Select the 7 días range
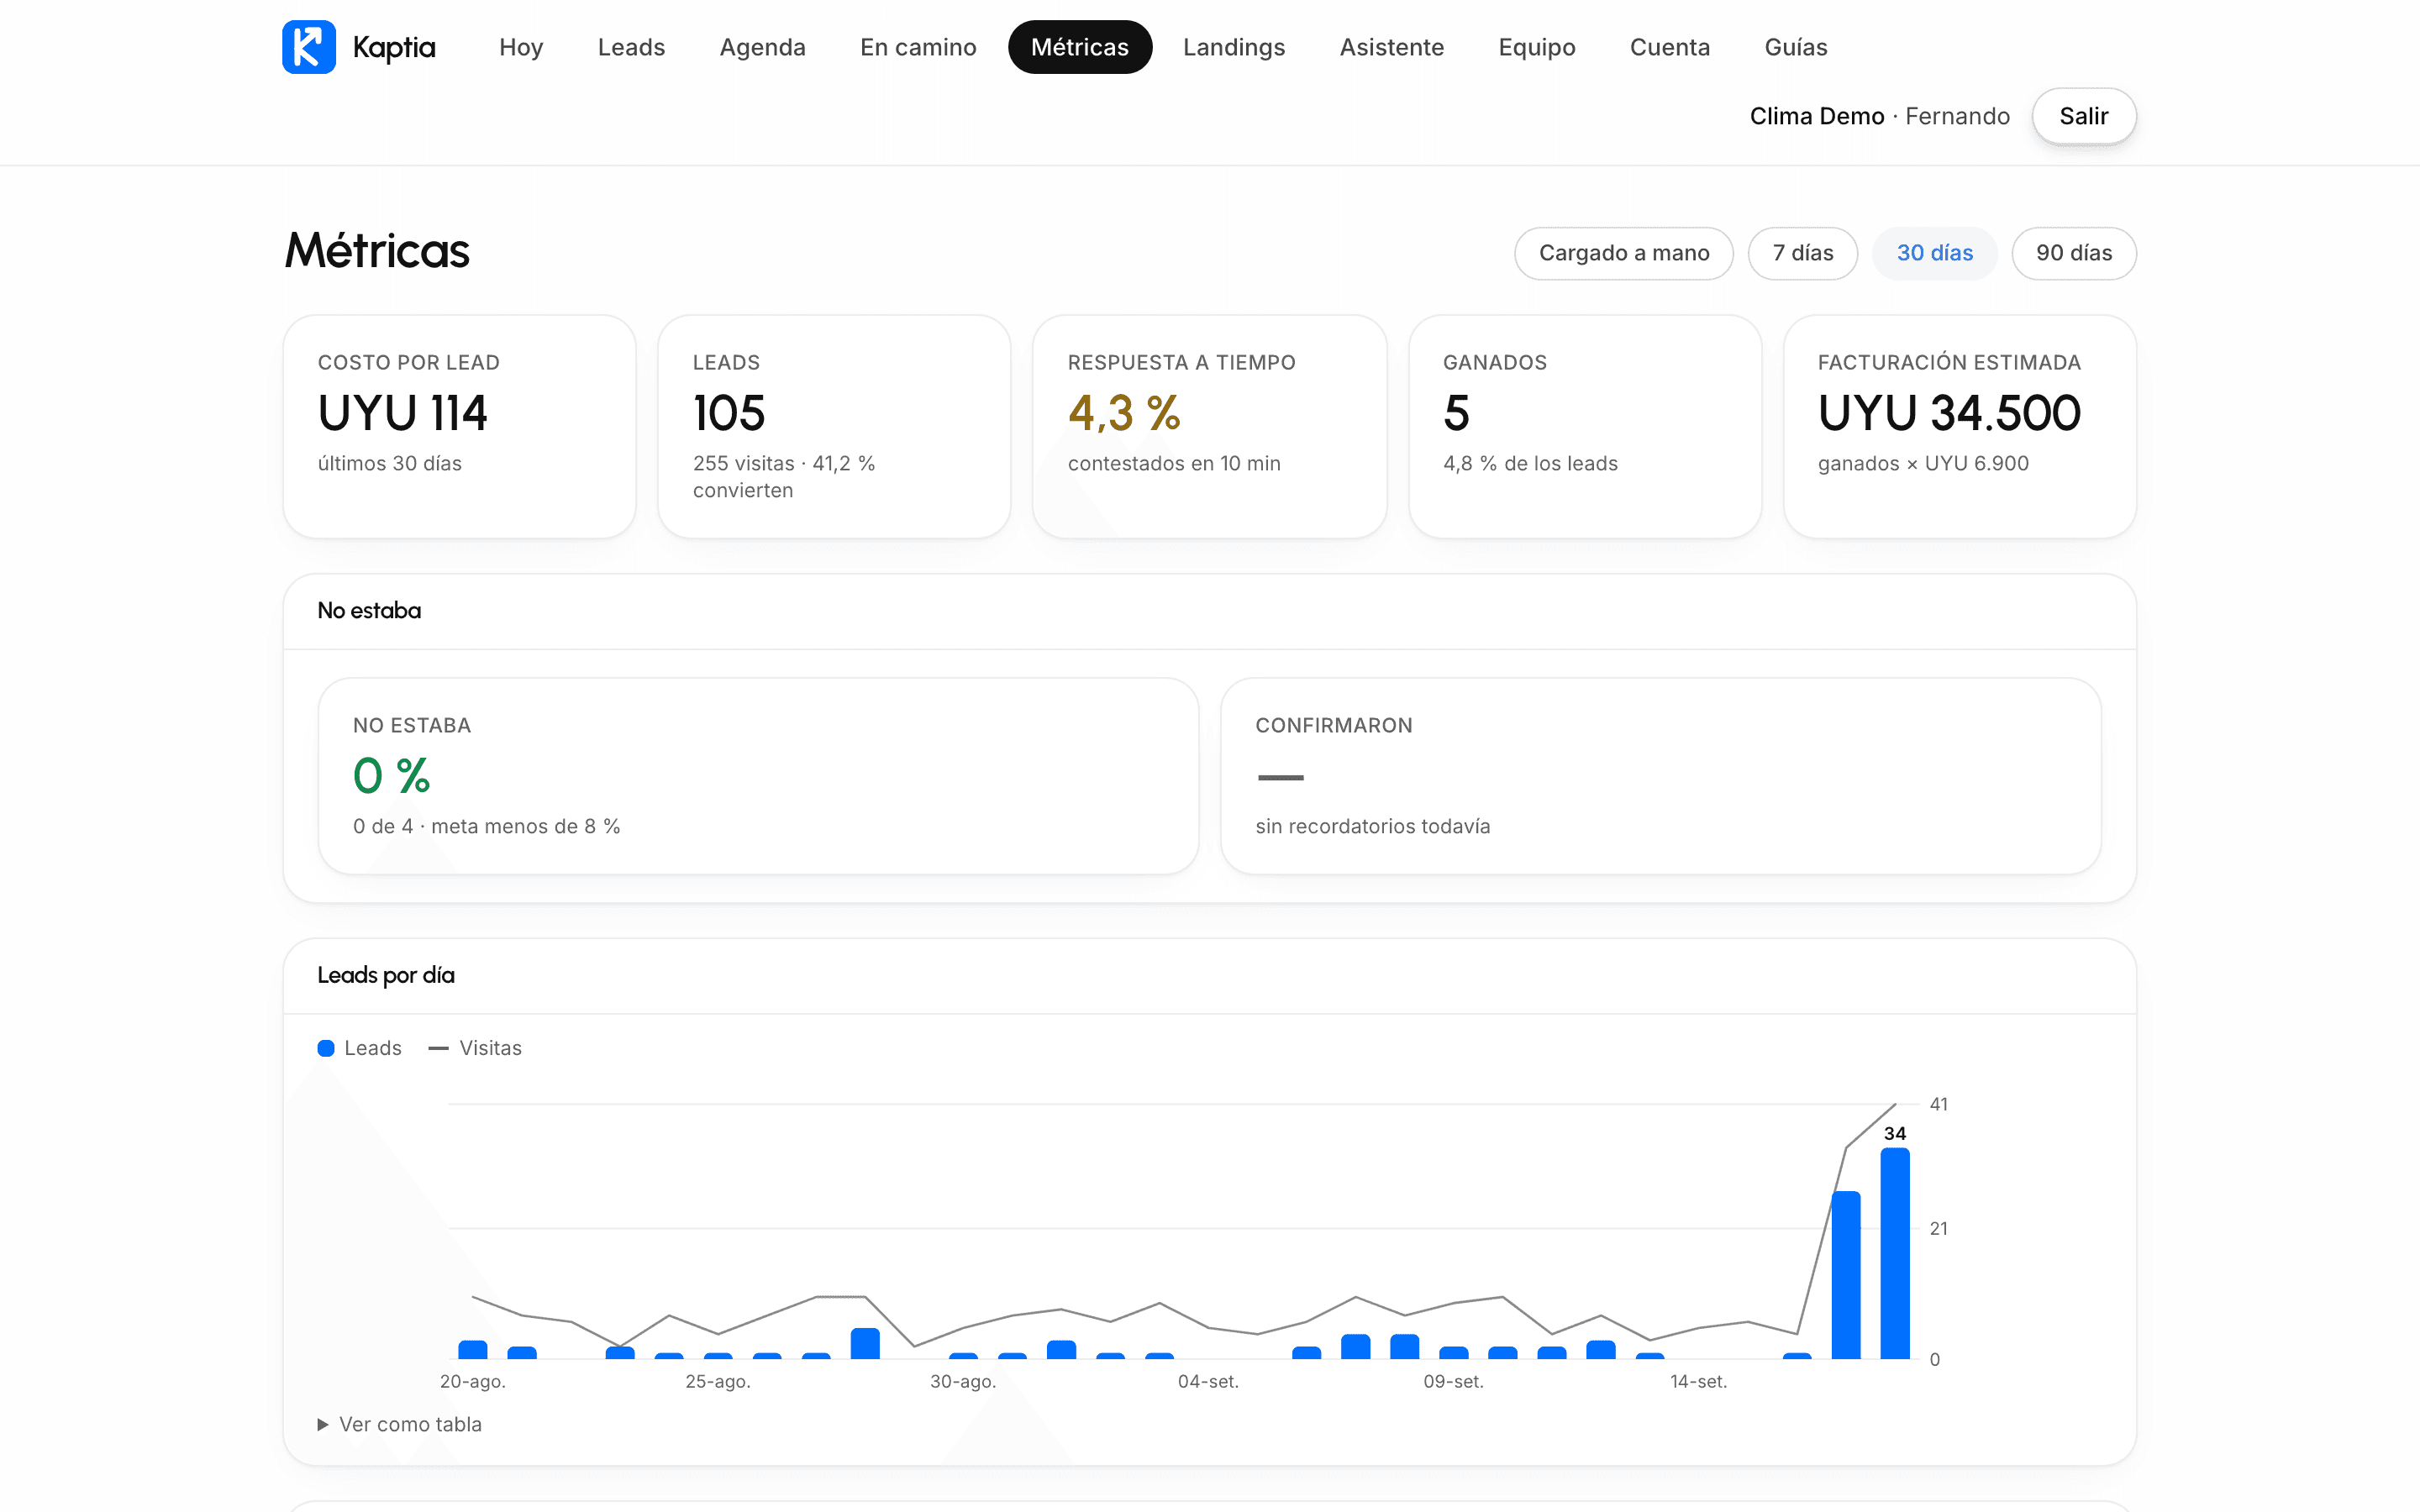The height and width of the screenshot is (1512, 2420). click(x=1803, y=253)
